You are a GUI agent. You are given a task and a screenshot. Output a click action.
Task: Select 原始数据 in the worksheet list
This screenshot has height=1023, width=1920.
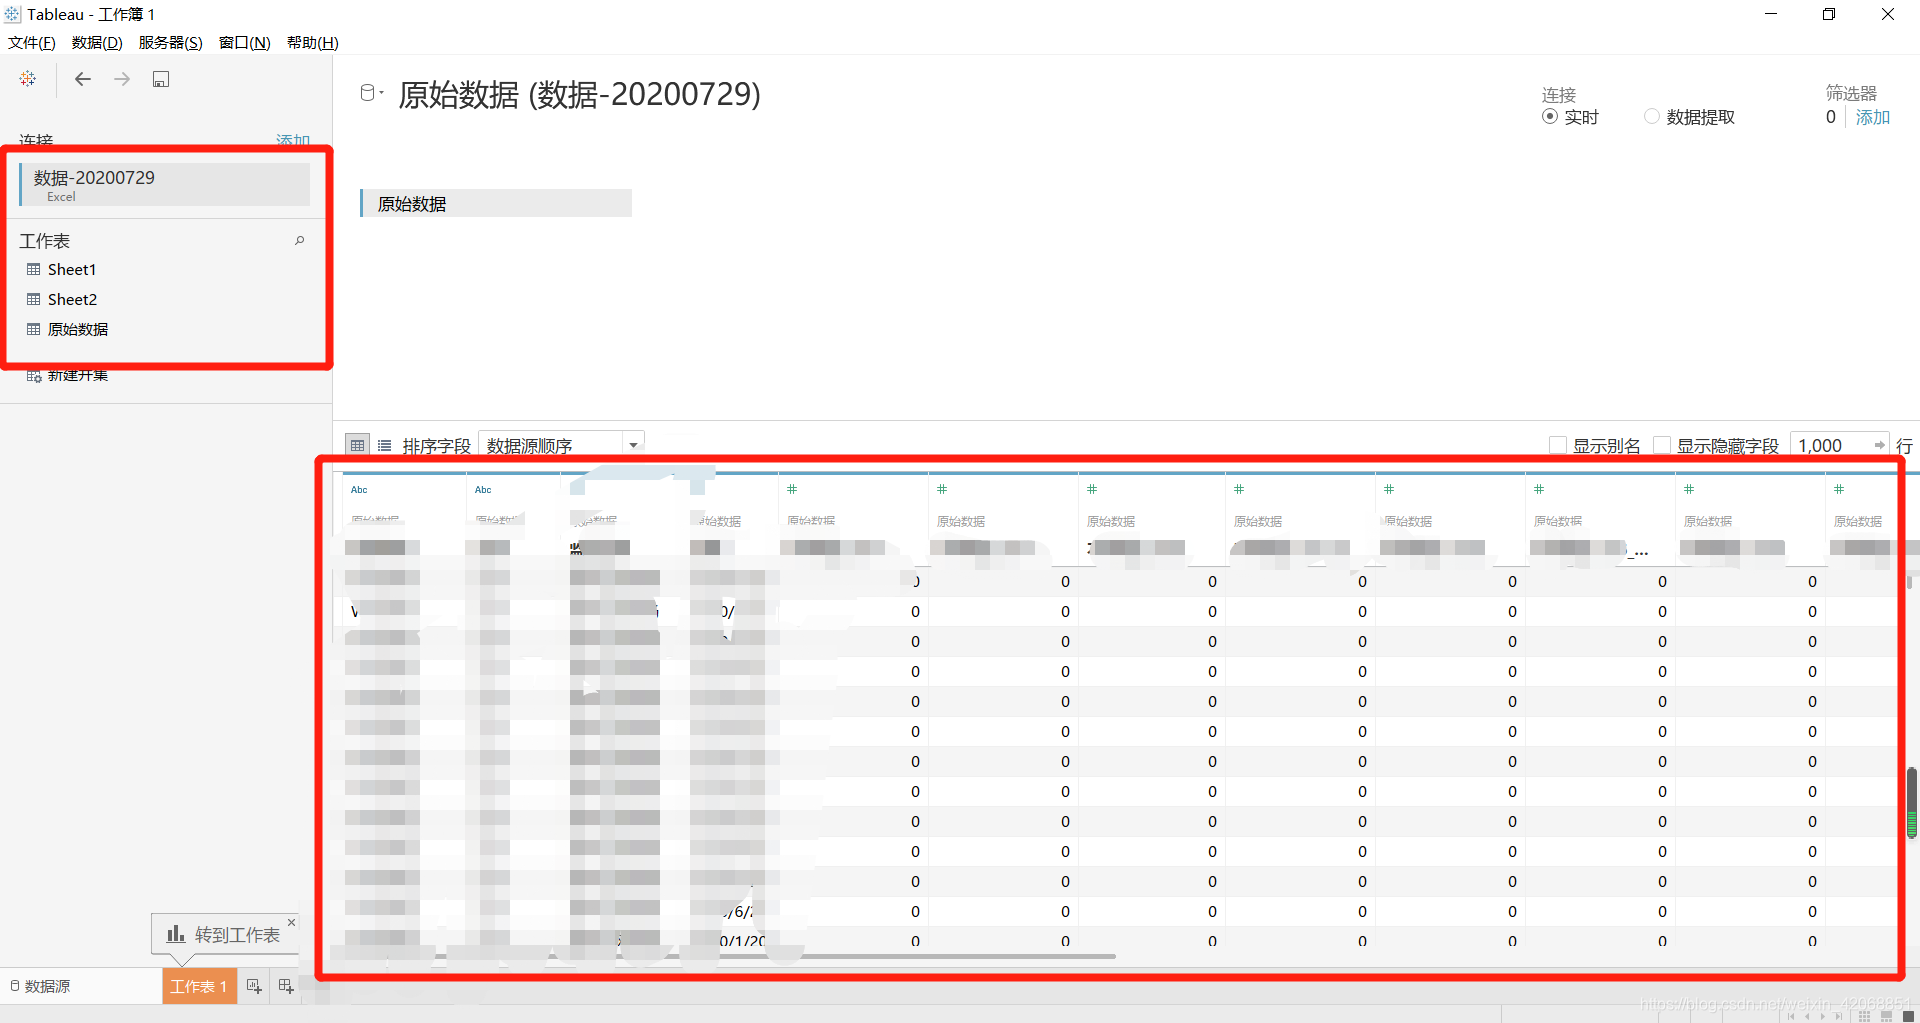[x=78, y=330]
